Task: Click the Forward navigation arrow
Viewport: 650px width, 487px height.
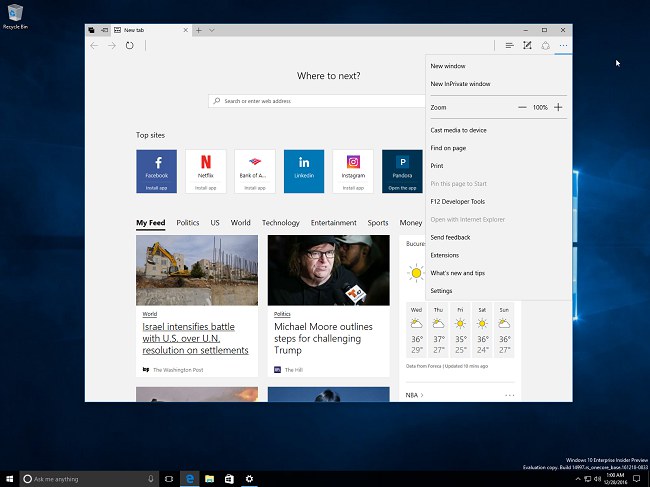Action: pos(112,46)
